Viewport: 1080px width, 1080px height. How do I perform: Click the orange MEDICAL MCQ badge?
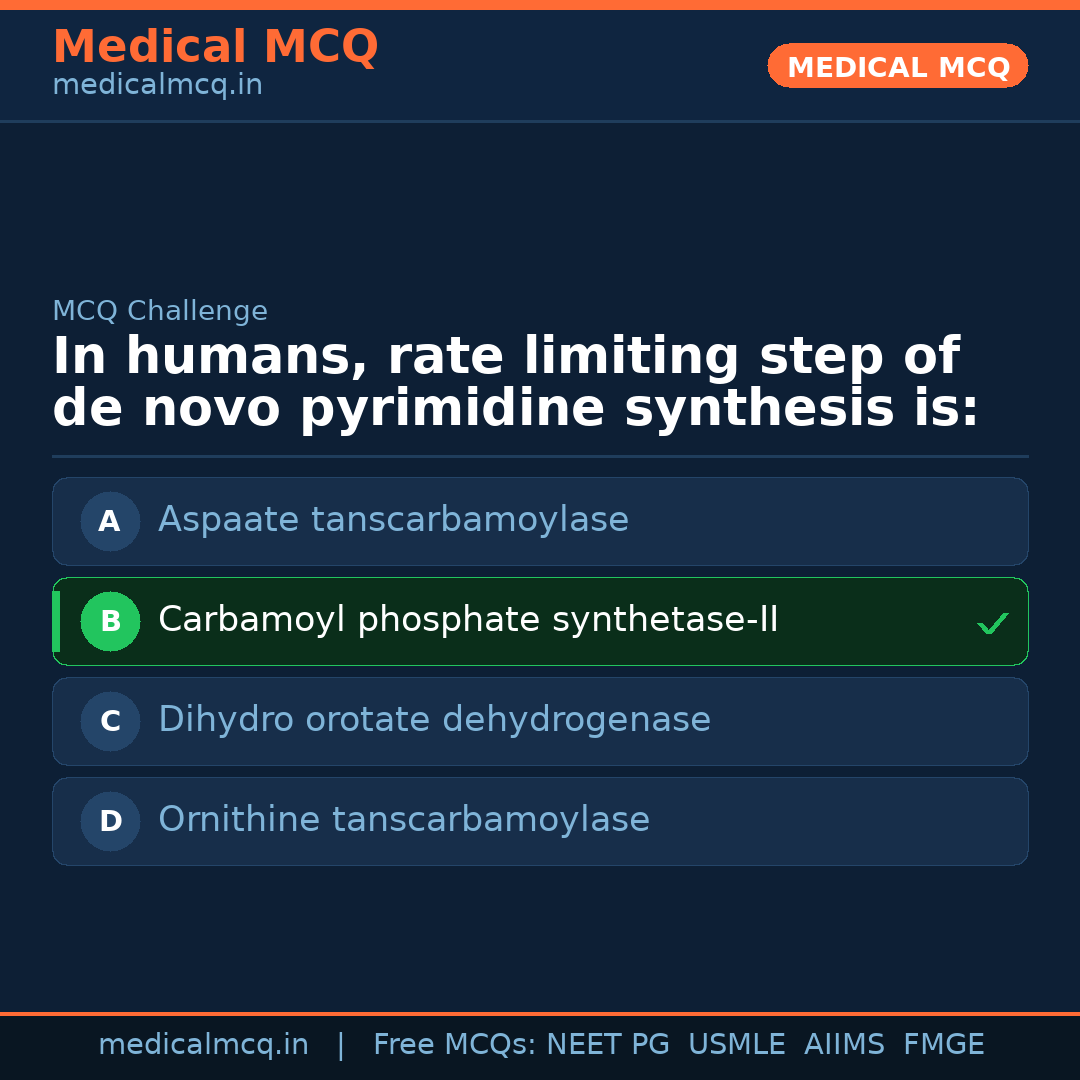tap(897, 67)
